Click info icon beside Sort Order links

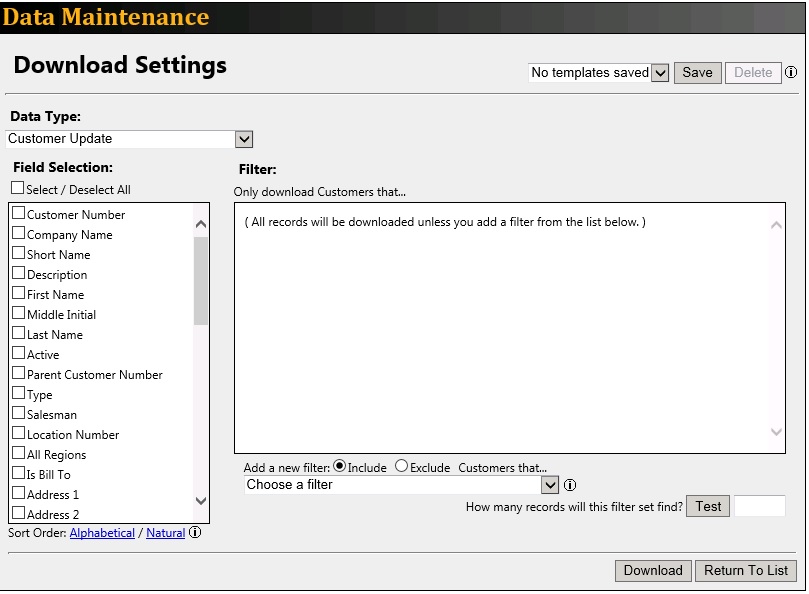[x=195, y=533]
